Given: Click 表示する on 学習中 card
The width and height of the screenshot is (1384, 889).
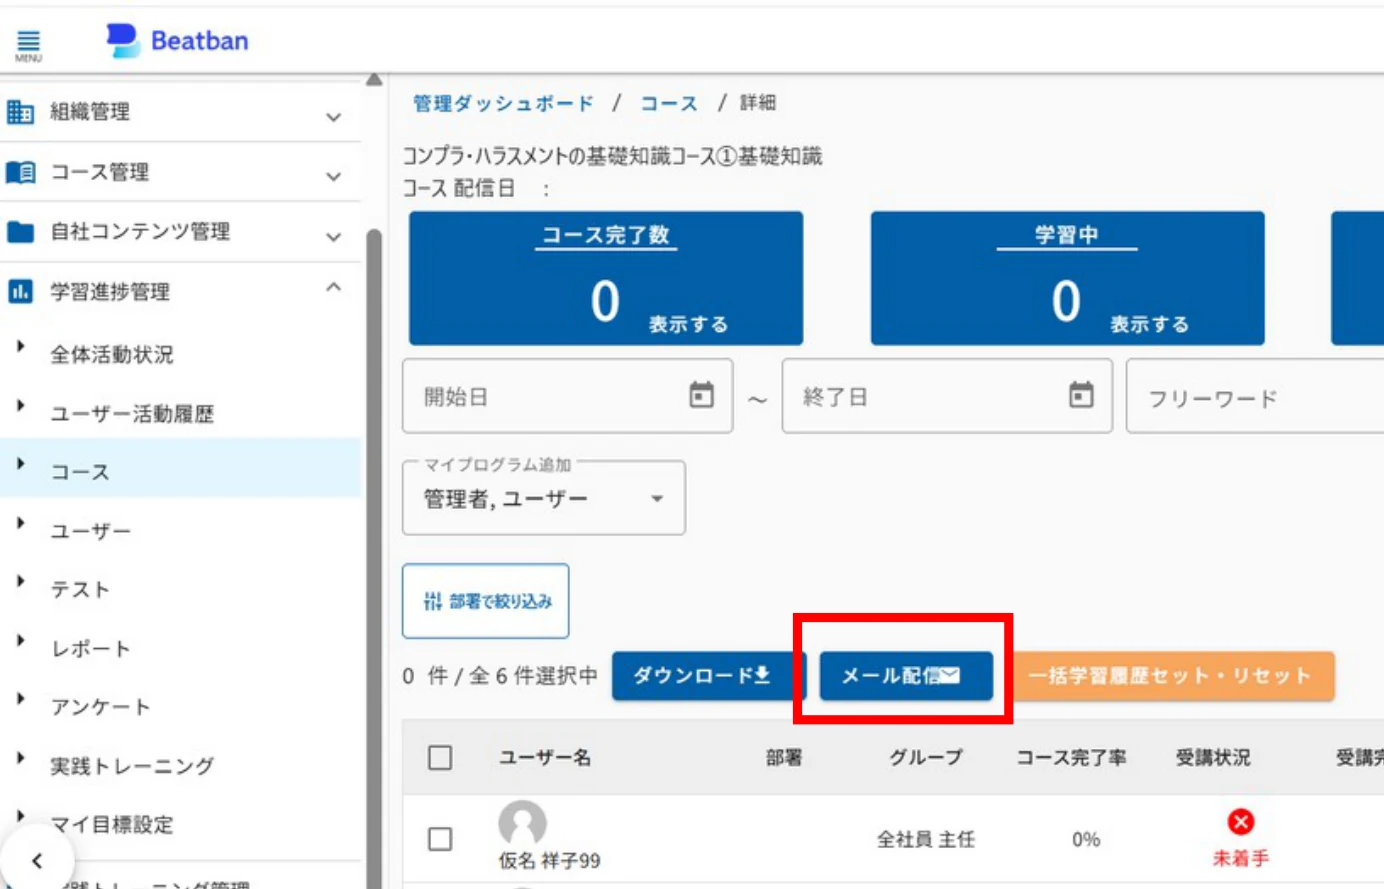Looking at the screenshot, I should coord(1149,324).
